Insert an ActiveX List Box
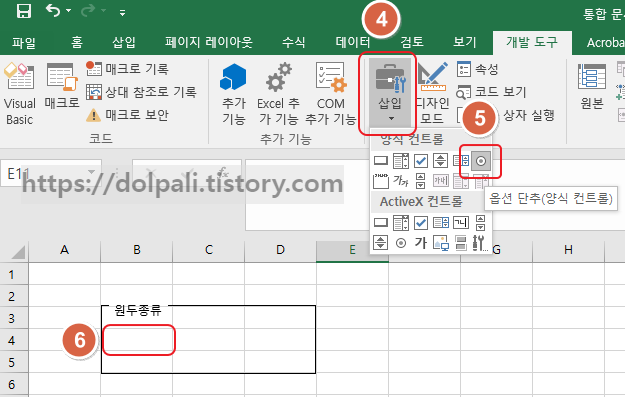The width and height of the screenshot is (625, 397). [440, 222]
